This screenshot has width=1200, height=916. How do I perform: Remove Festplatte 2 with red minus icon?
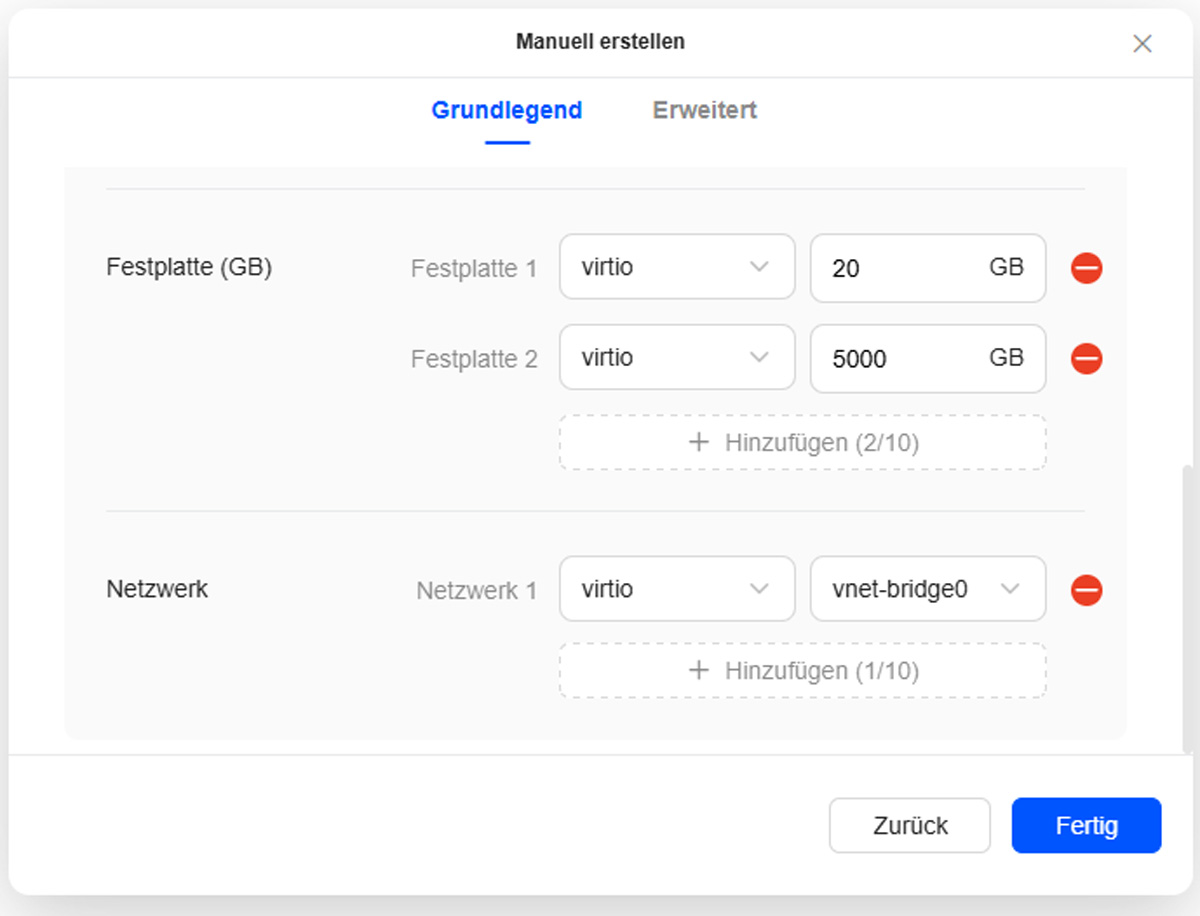(x=1086, y=358)
